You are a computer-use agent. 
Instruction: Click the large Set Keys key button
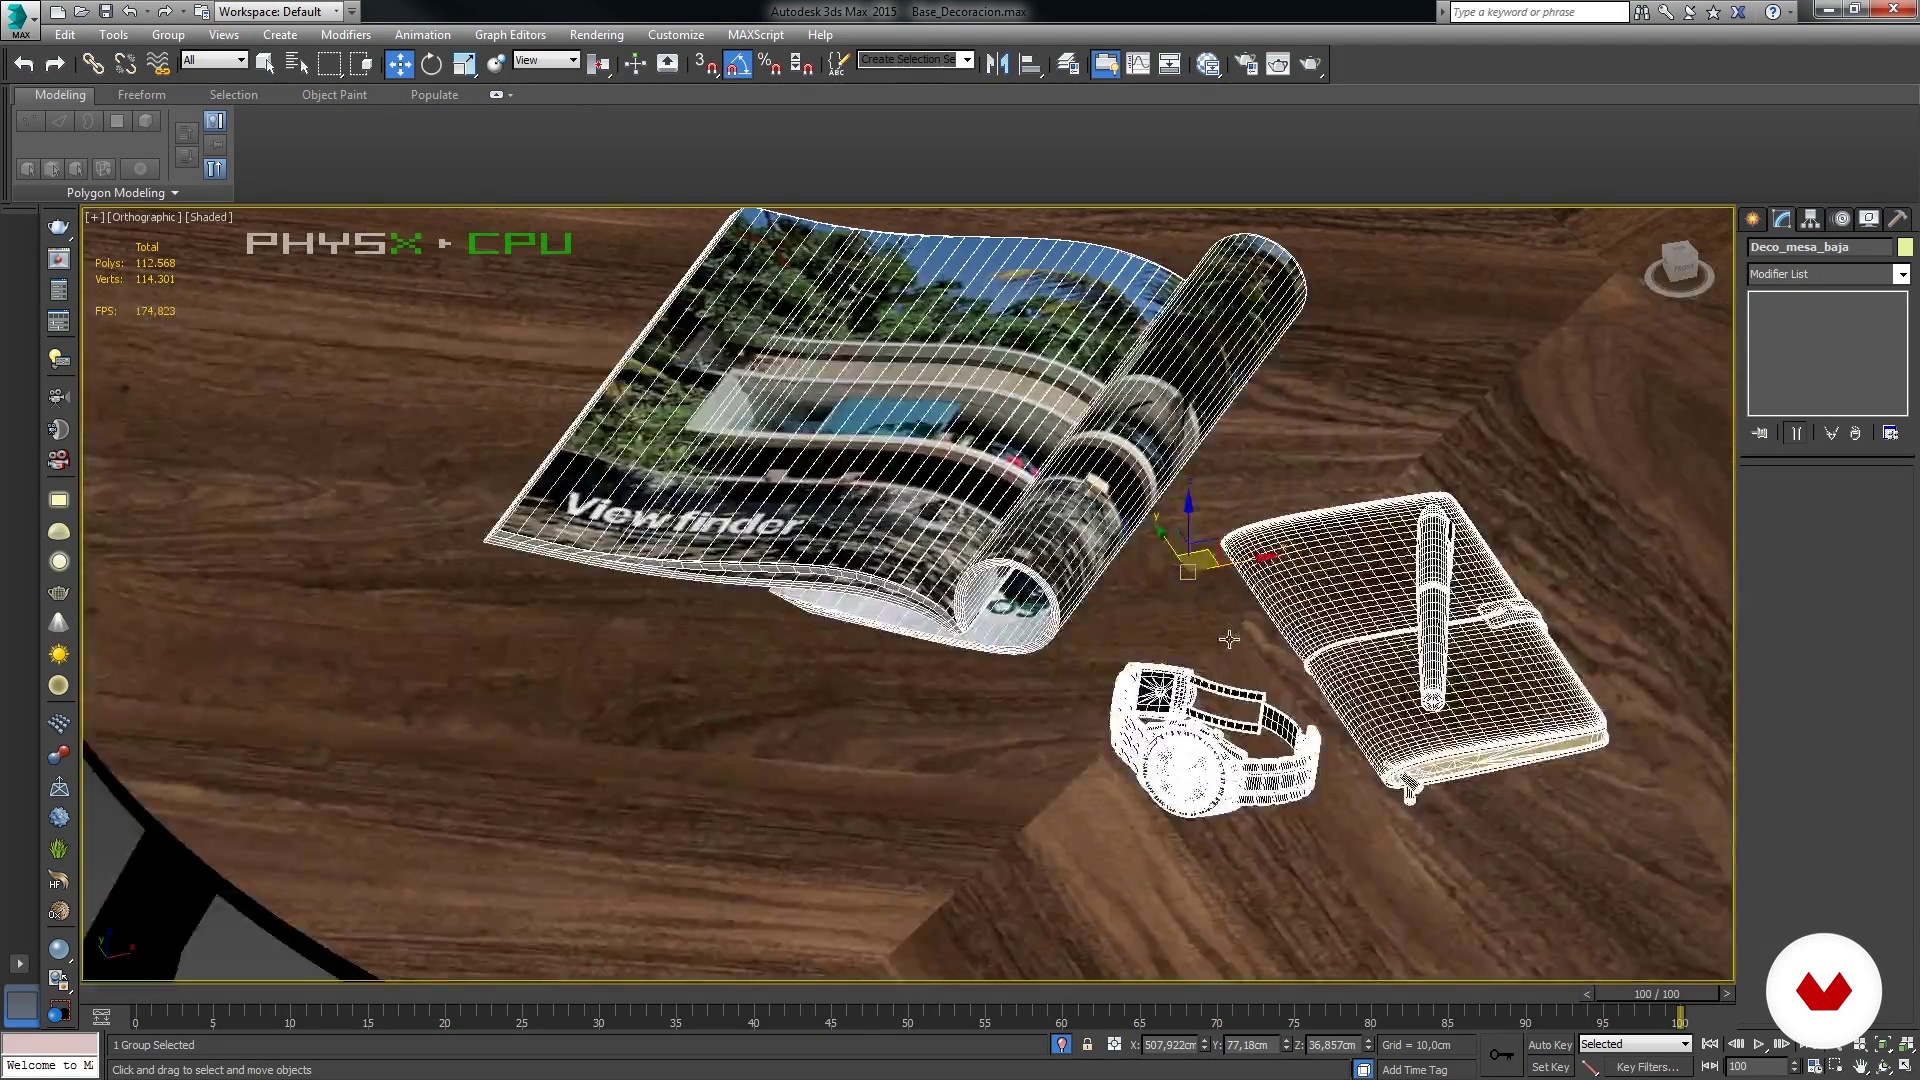coord(1501,1055)
